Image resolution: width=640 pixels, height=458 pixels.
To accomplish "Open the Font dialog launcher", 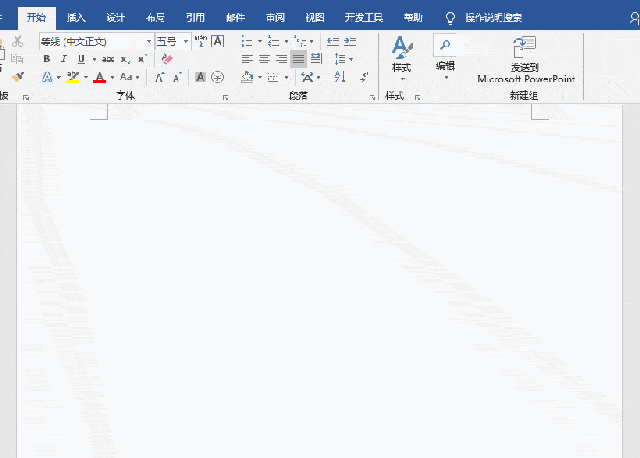I will point(225,98).
